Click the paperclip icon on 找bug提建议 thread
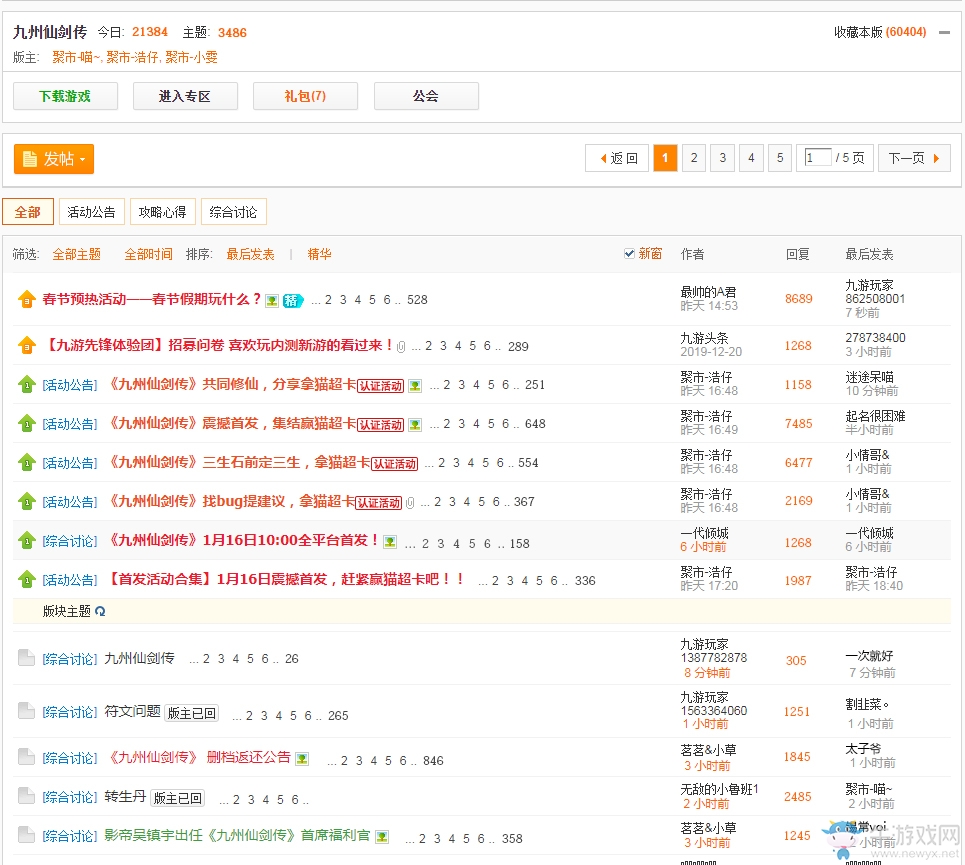The height and width of the screenshot is (865, 965). (410, 503)
